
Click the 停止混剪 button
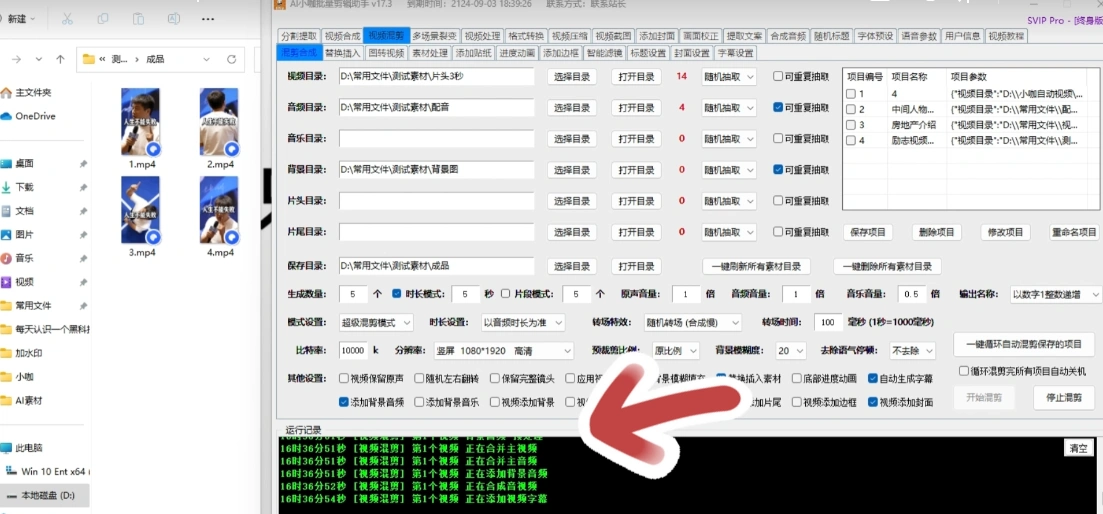(x=1063, y=398)
